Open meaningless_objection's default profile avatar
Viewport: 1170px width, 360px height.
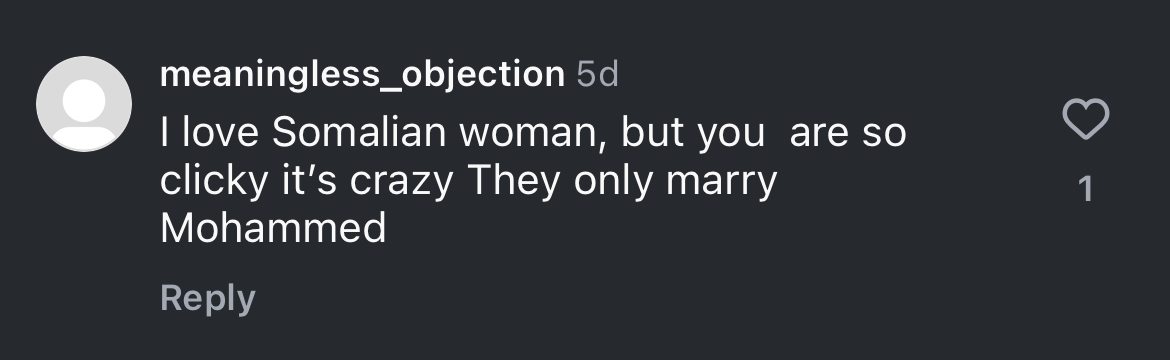click(x=84, y=104)
